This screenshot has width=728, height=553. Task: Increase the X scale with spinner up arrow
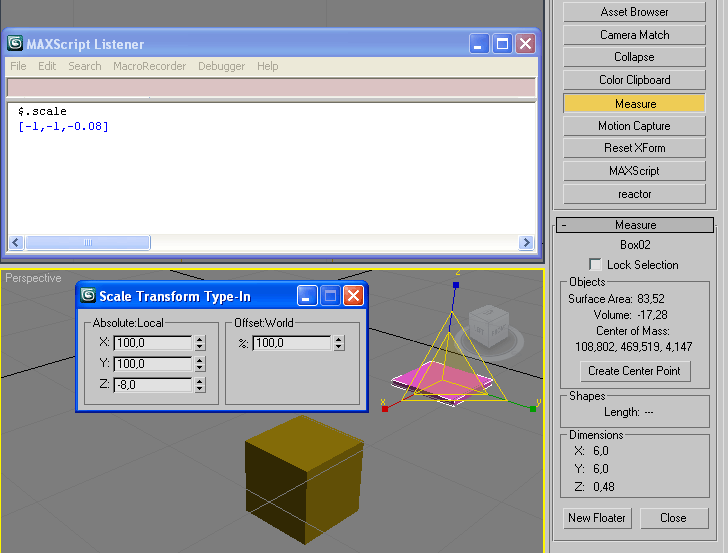(200, 339)
